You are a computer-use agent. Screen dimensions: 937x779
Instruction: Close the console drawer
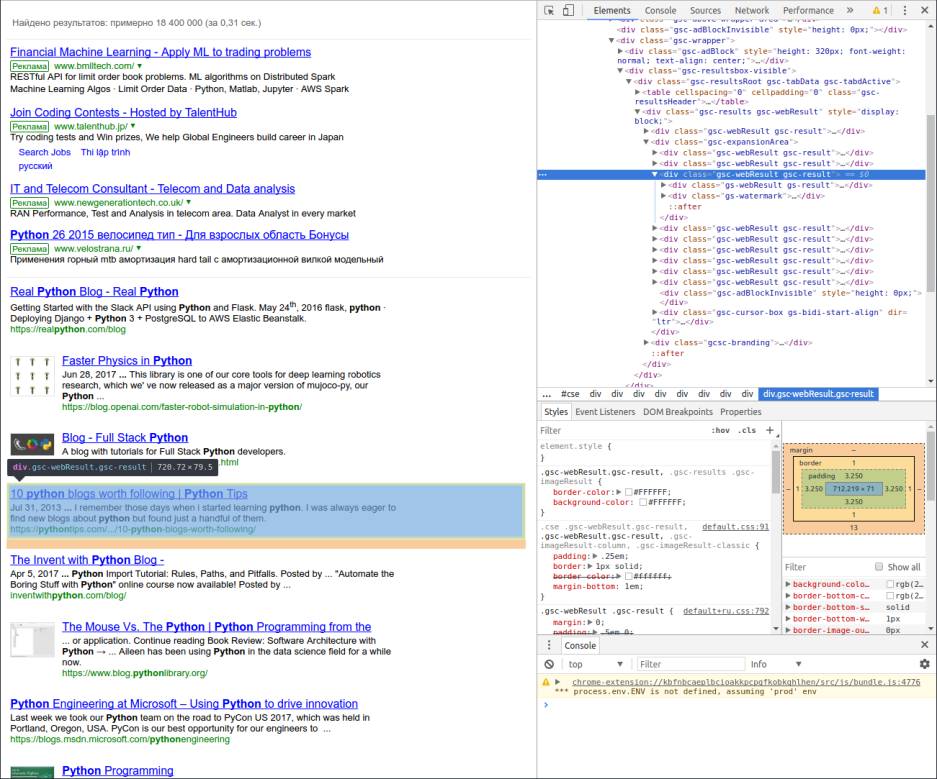[924, 645]
